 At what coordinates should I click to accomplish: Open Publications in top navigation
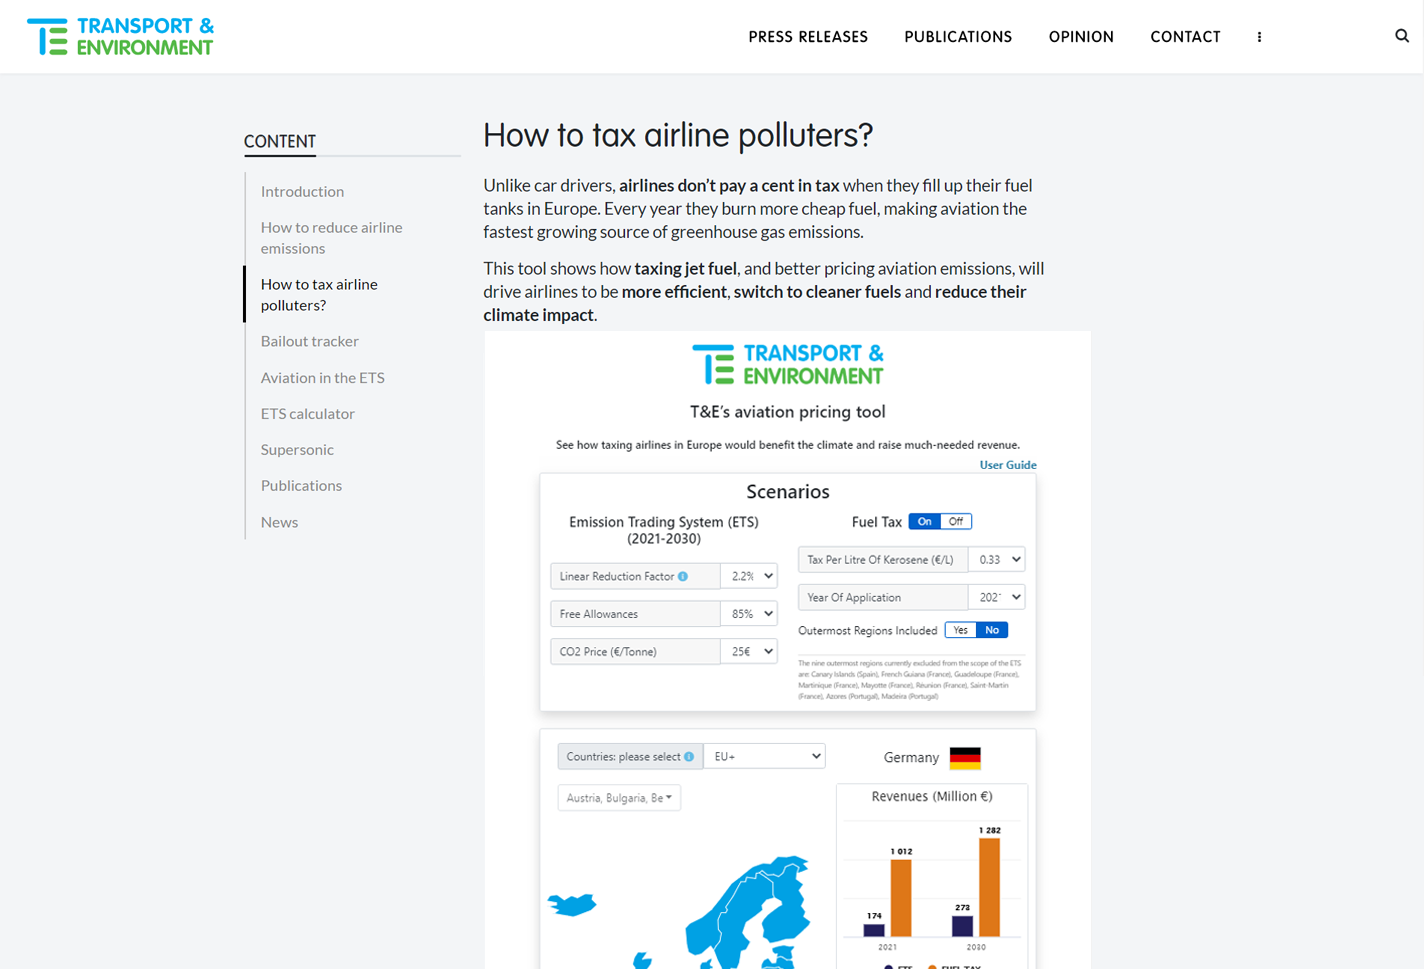tap(958, 37)
